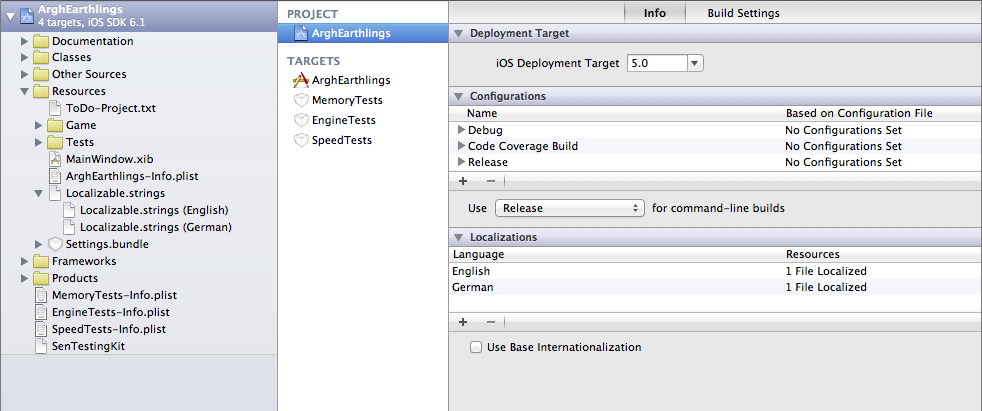Add a localization with plus button

(x=463, y=322)
